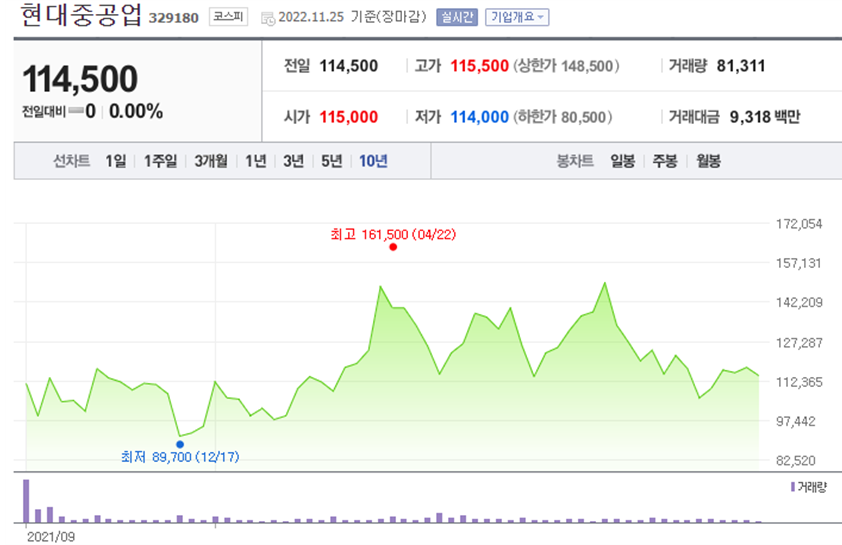Click the 127,287 axis label

[x=799, y=343]
